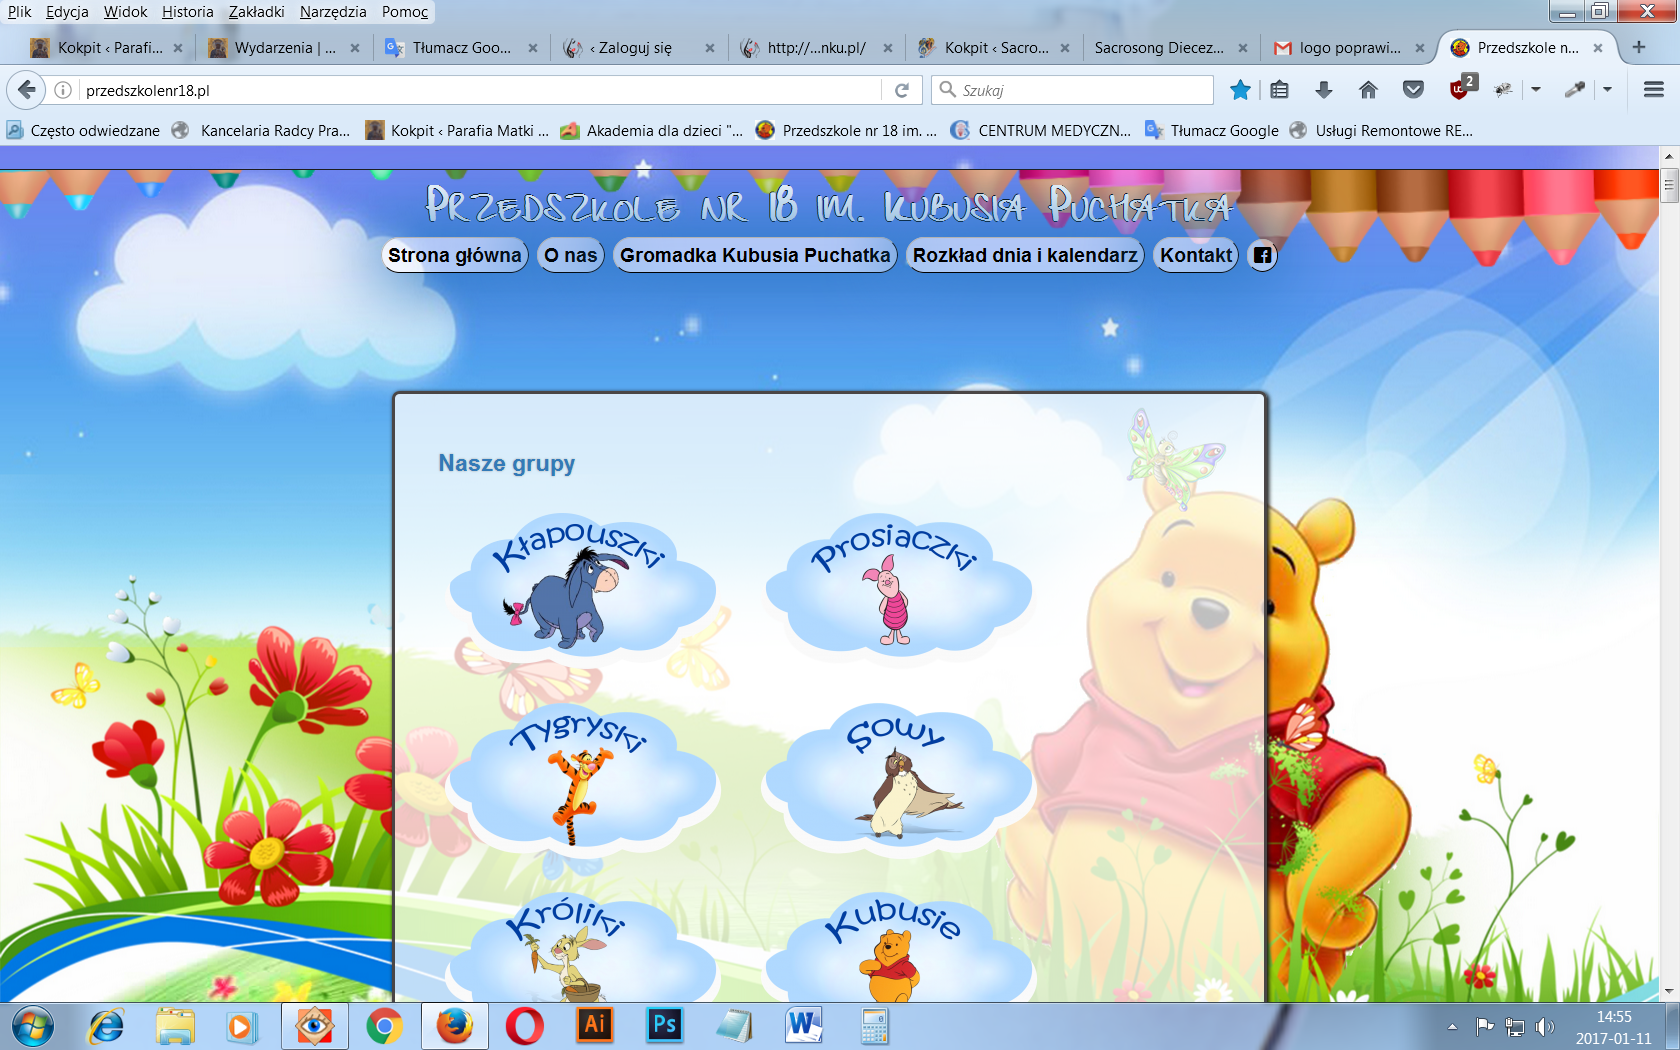The width and height of the screenshot is (1680, 1050).
Task: Bookmark this page with the star icon
Action: (x=1240, y=90)
